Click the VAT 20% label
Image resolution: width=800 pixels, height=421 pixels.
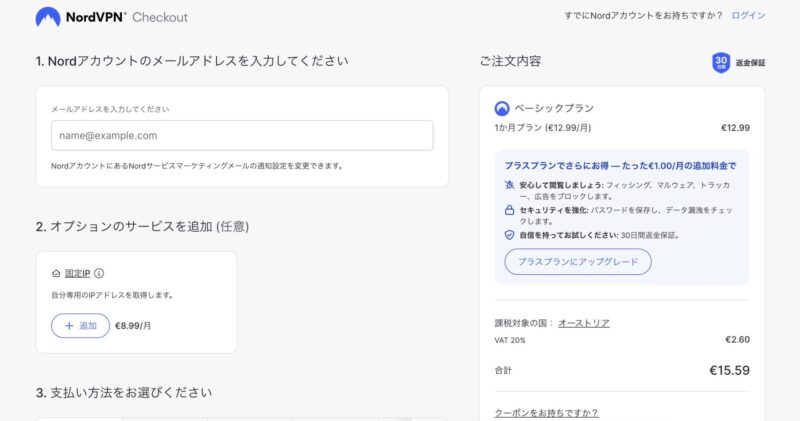[x=510, y=340]
